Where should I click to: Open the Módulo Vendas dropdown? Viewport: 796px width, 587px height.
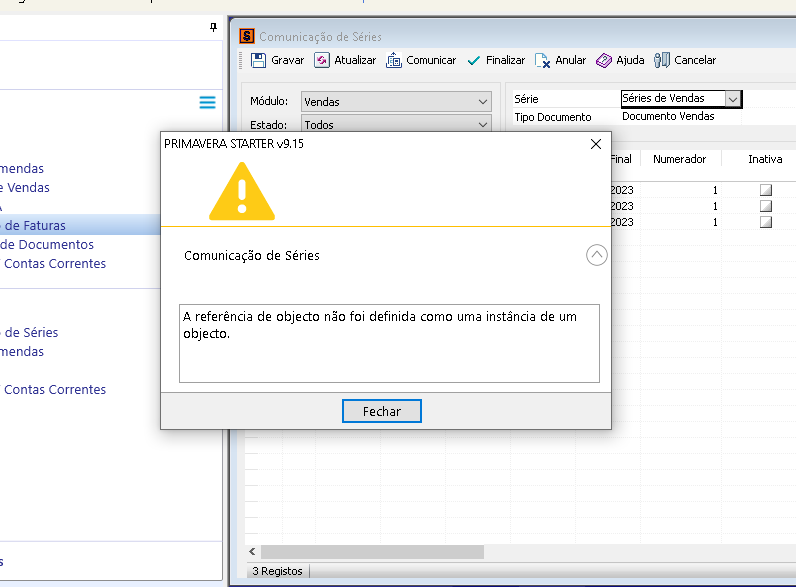point(484,102)
